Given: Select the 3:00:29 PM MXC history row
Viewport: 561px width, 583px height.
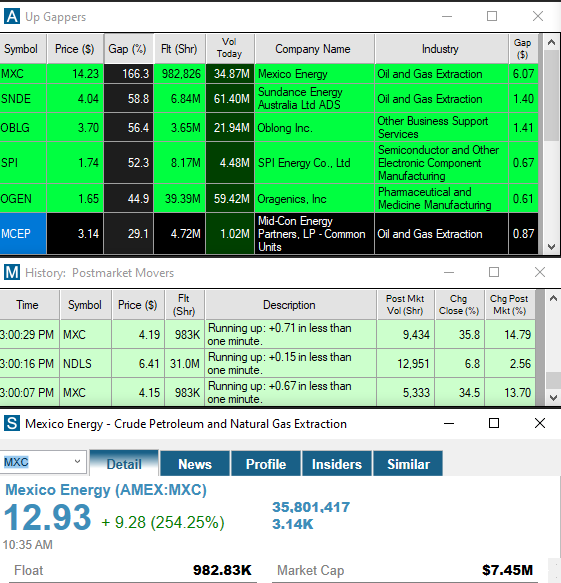Looking at the screenshot, I should [x=267, y=334].
